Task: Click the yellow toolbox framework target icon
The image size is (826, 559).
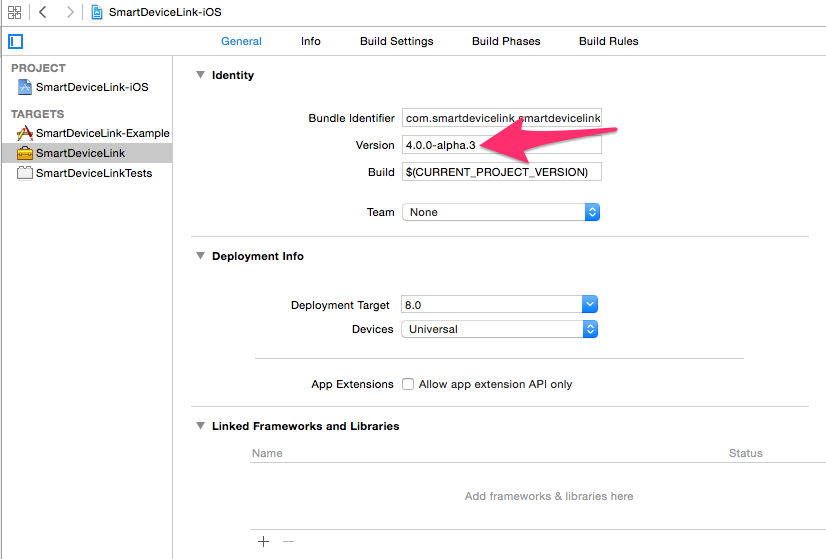Action: coord(25,153)
